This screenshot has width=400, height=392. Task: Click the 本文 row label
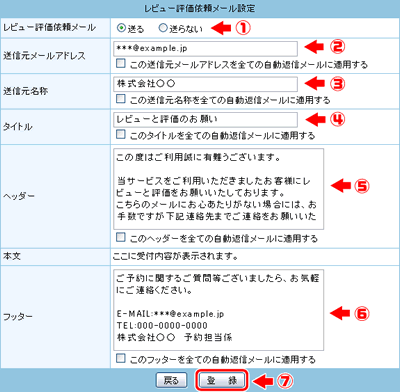click(x=12, y=256)
